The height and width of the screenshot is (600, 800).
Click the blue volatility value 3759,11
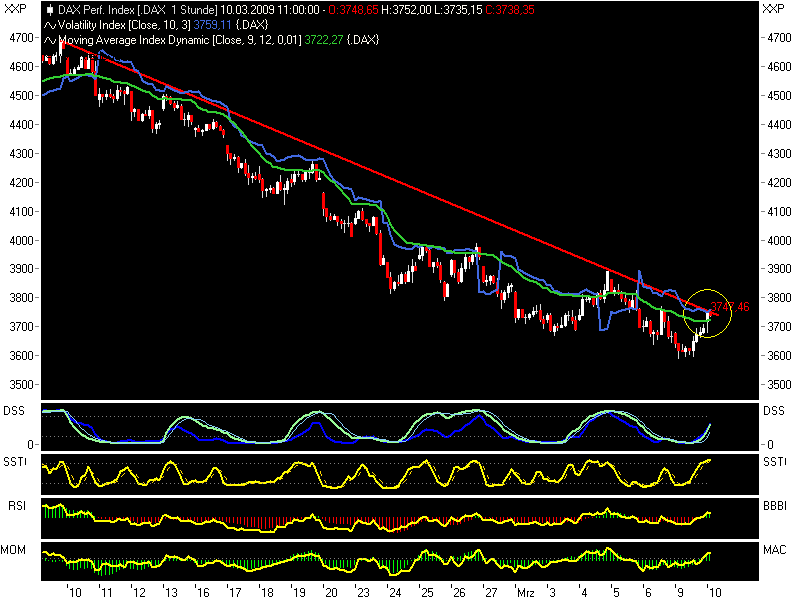click(212, 25)
